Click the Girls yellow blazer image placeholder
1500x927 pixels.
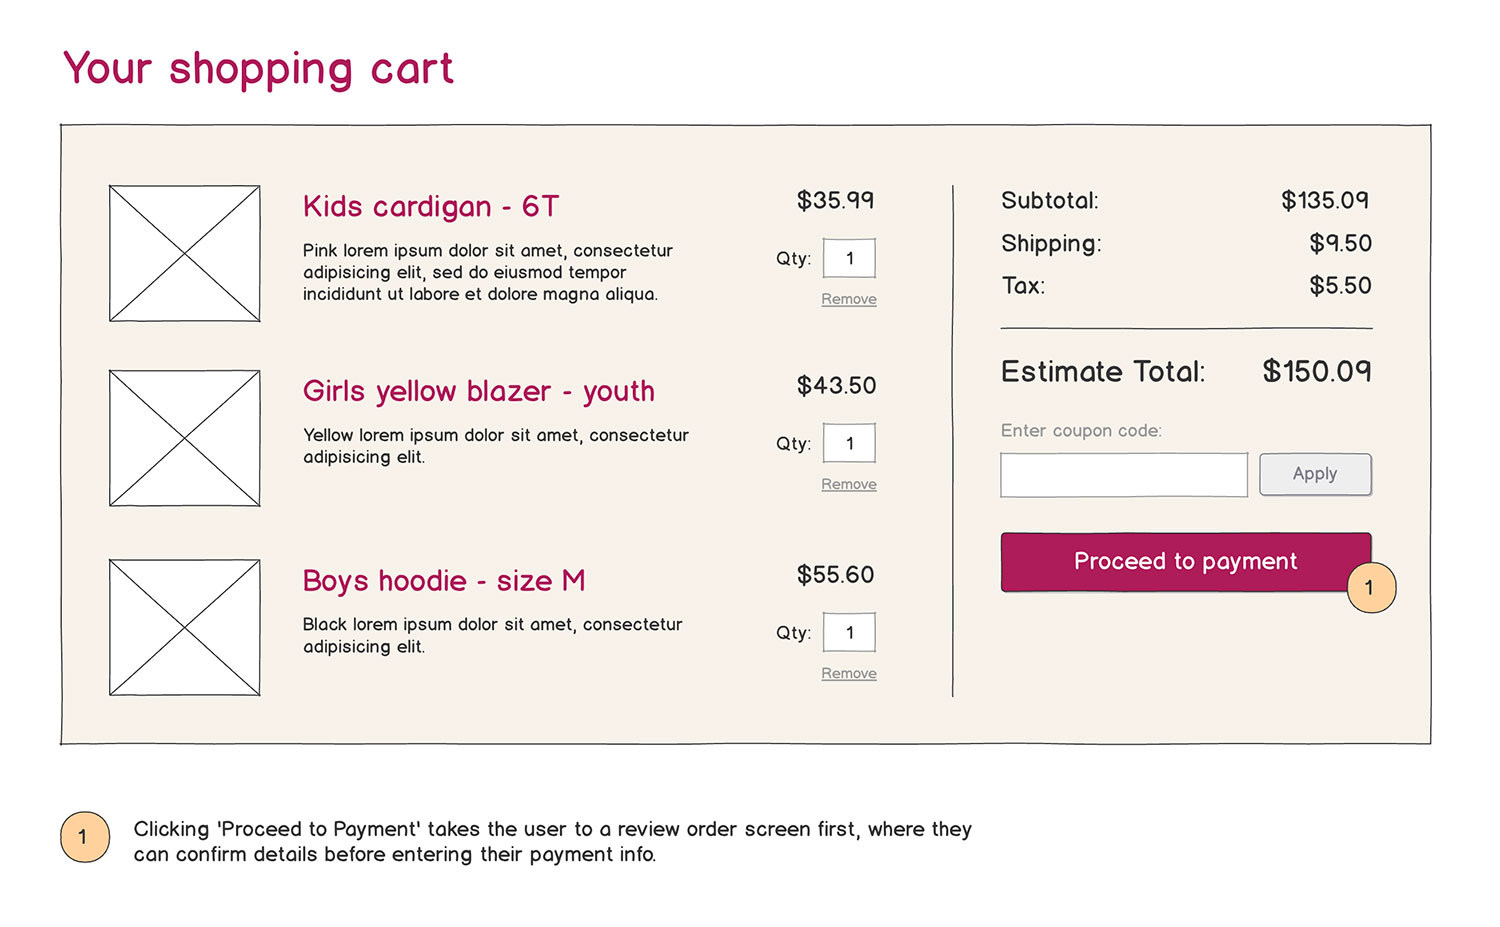point(184,438)
